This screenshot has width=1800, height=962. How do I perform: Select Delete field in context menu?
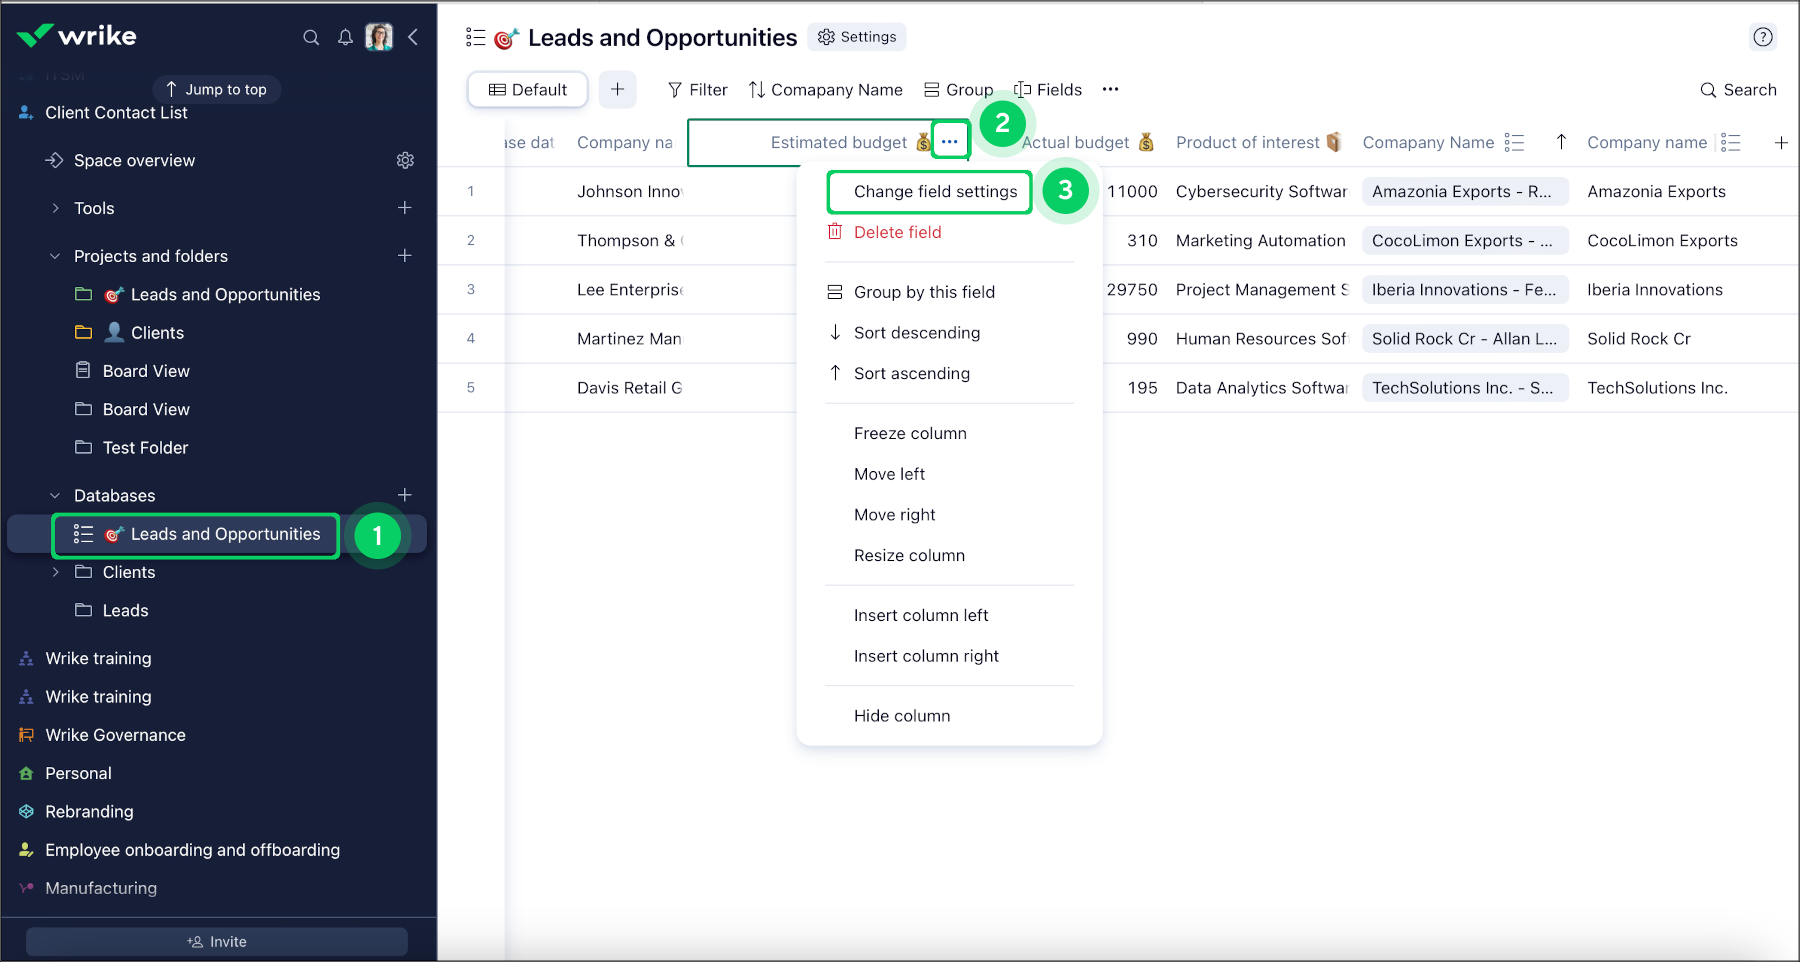point(897,232)
